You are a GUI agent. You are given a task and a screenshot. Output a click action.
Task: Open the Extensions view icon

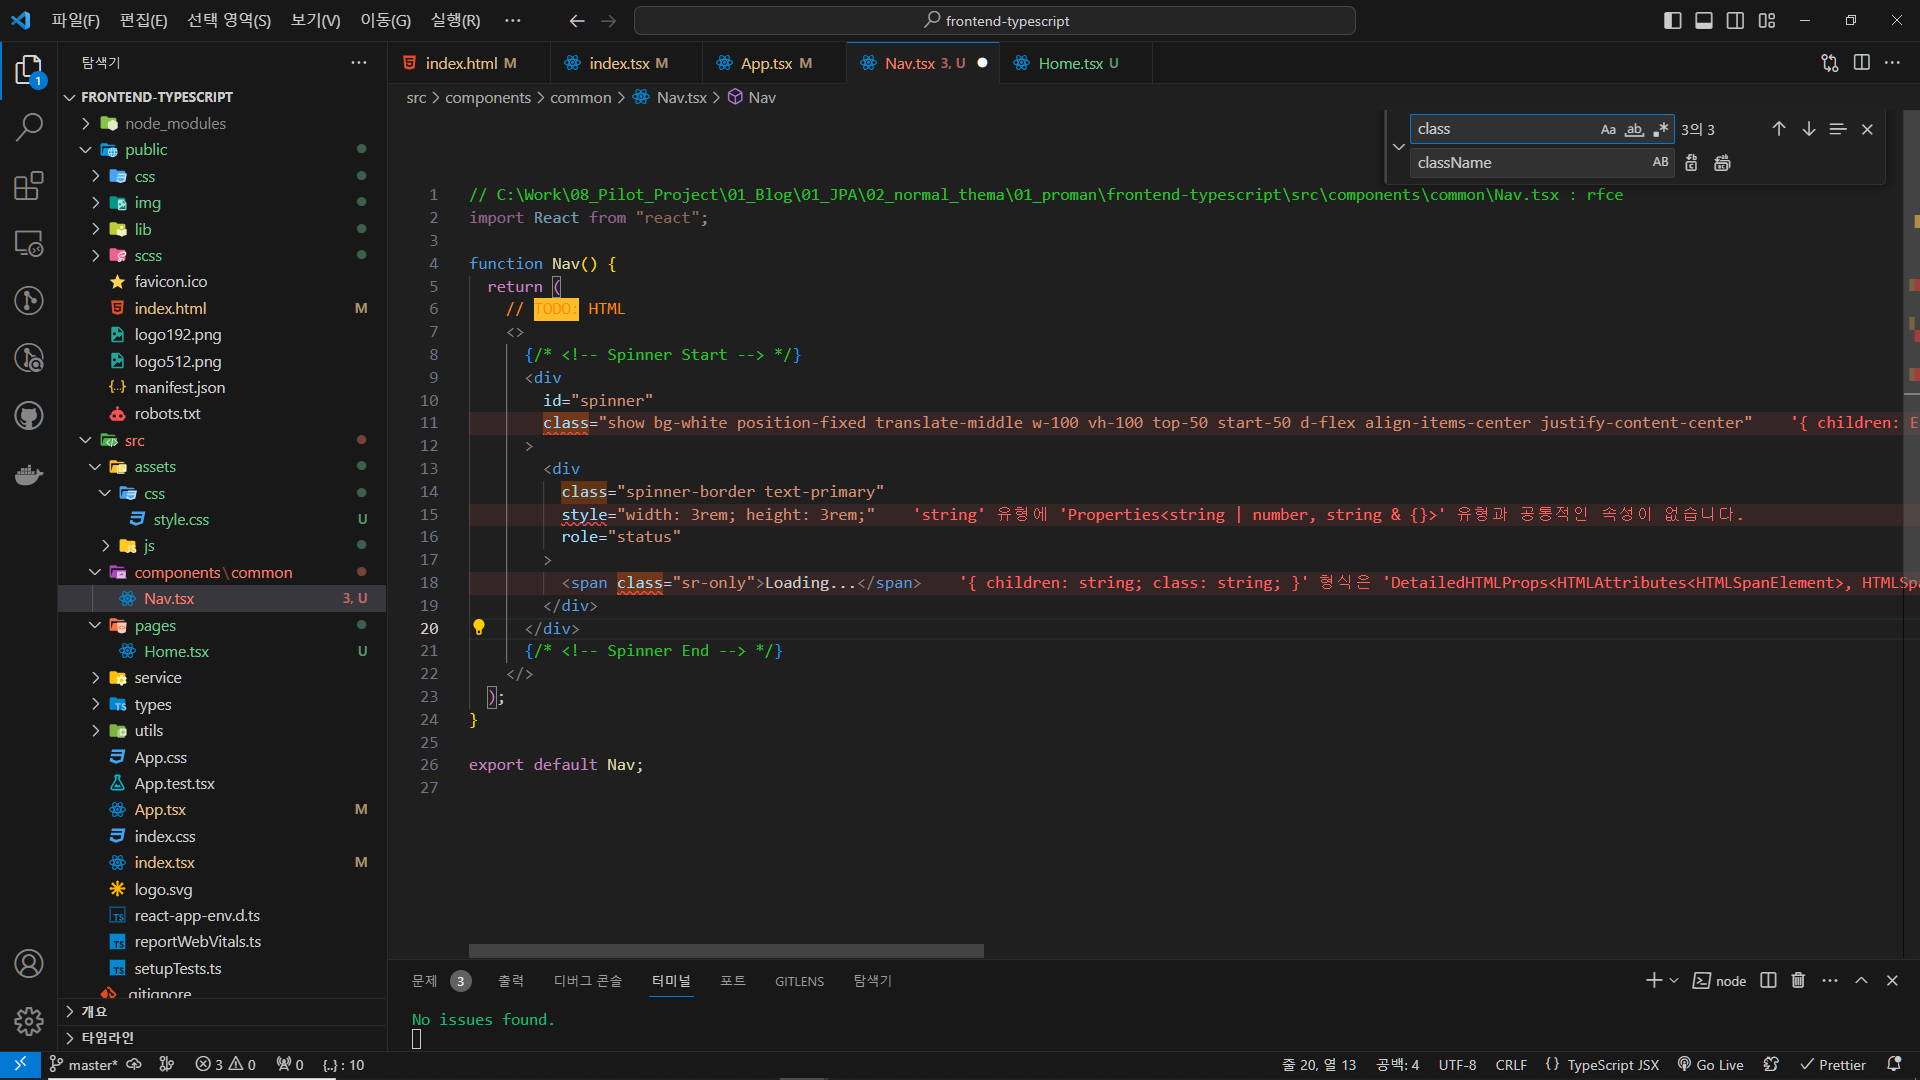click(29, 186)
